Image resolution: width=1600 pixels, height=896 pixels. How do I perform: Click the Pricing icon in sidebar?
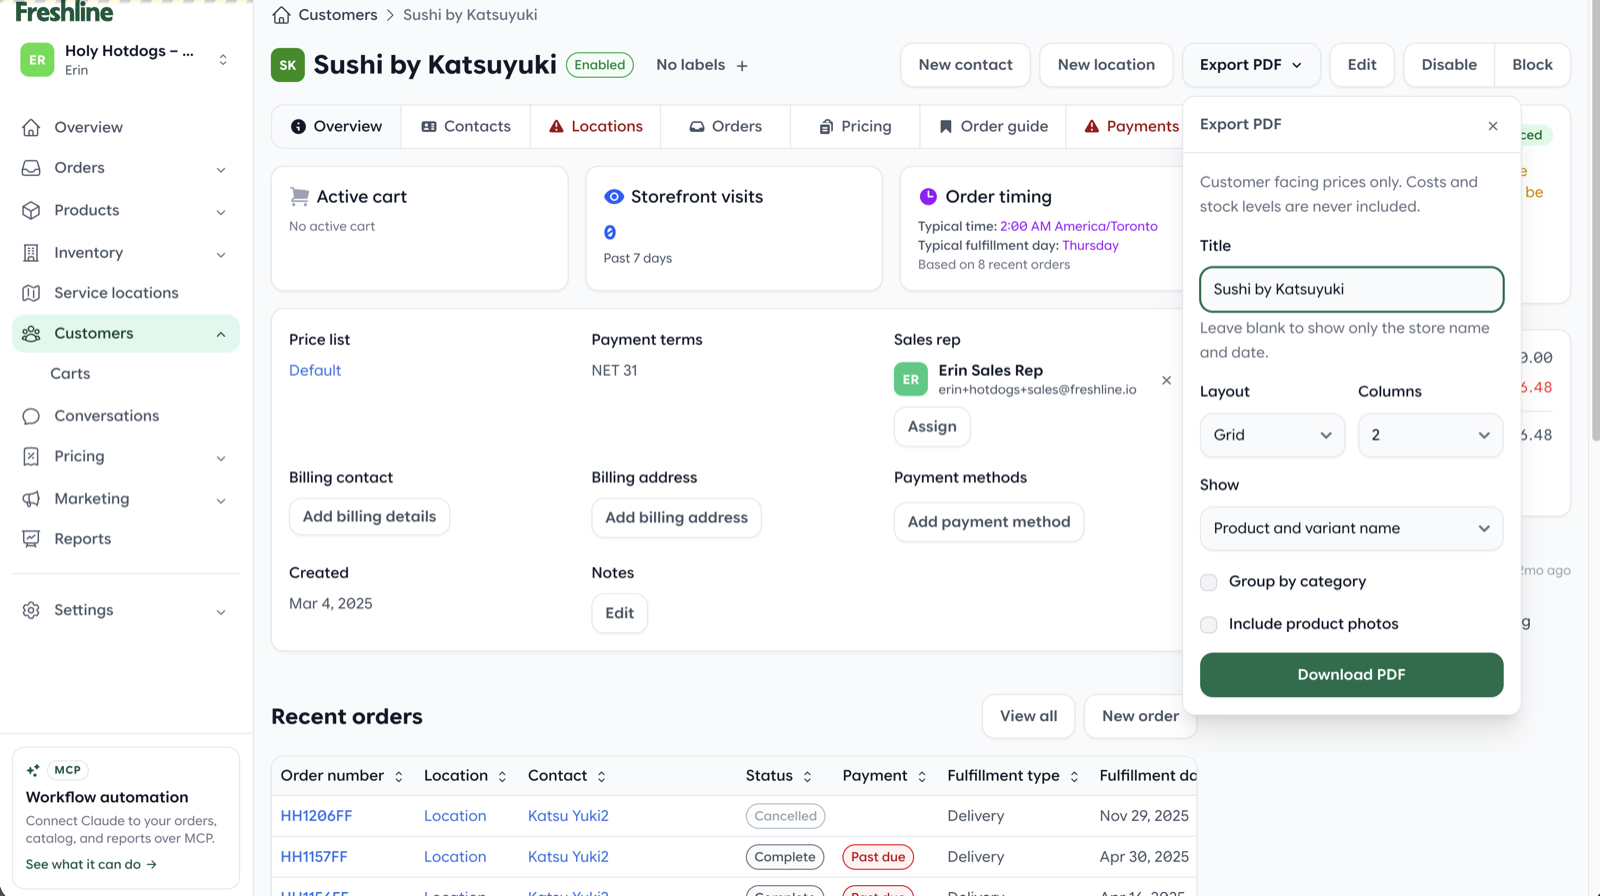tap(31, 457)
